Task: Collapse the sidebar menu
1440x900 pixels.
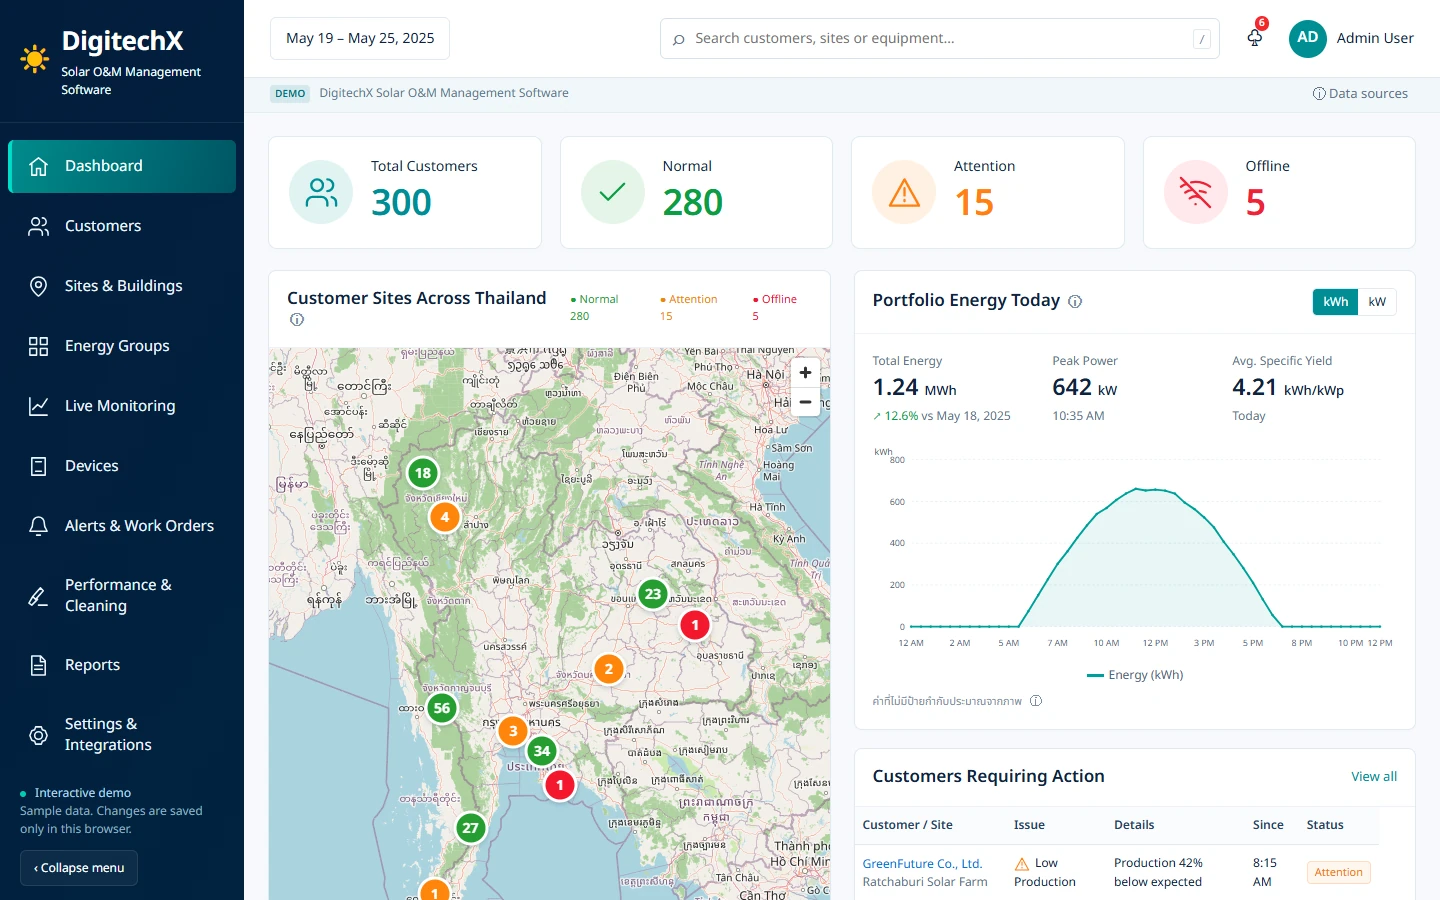Action: click(x=79, y=868)
